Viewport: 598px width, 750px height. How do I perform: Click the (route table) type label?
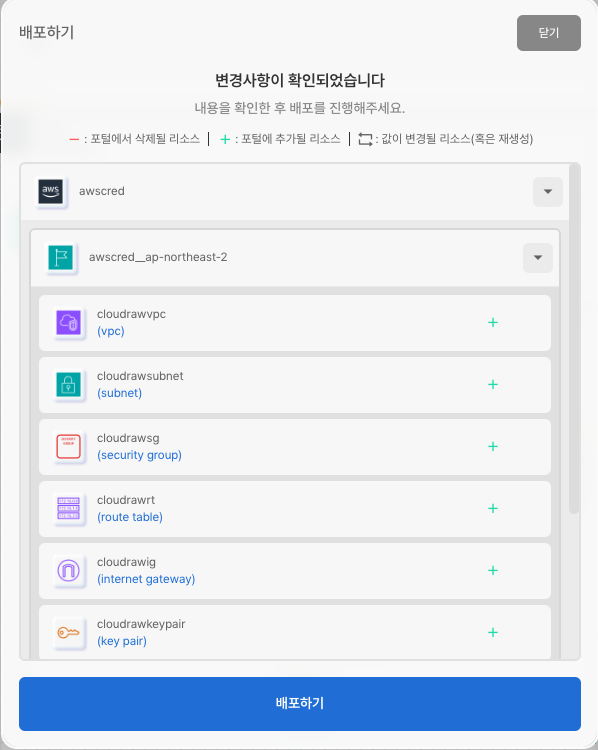click(130, 517)
